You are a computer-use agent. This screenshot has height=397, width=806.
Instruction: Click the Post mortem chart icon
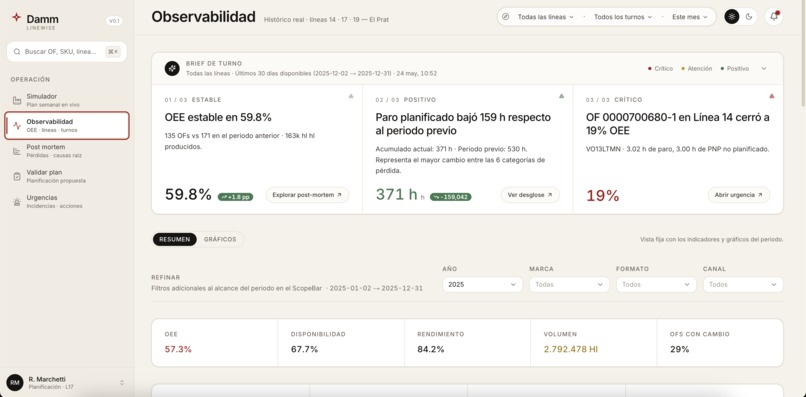click(x=17, y=151)
